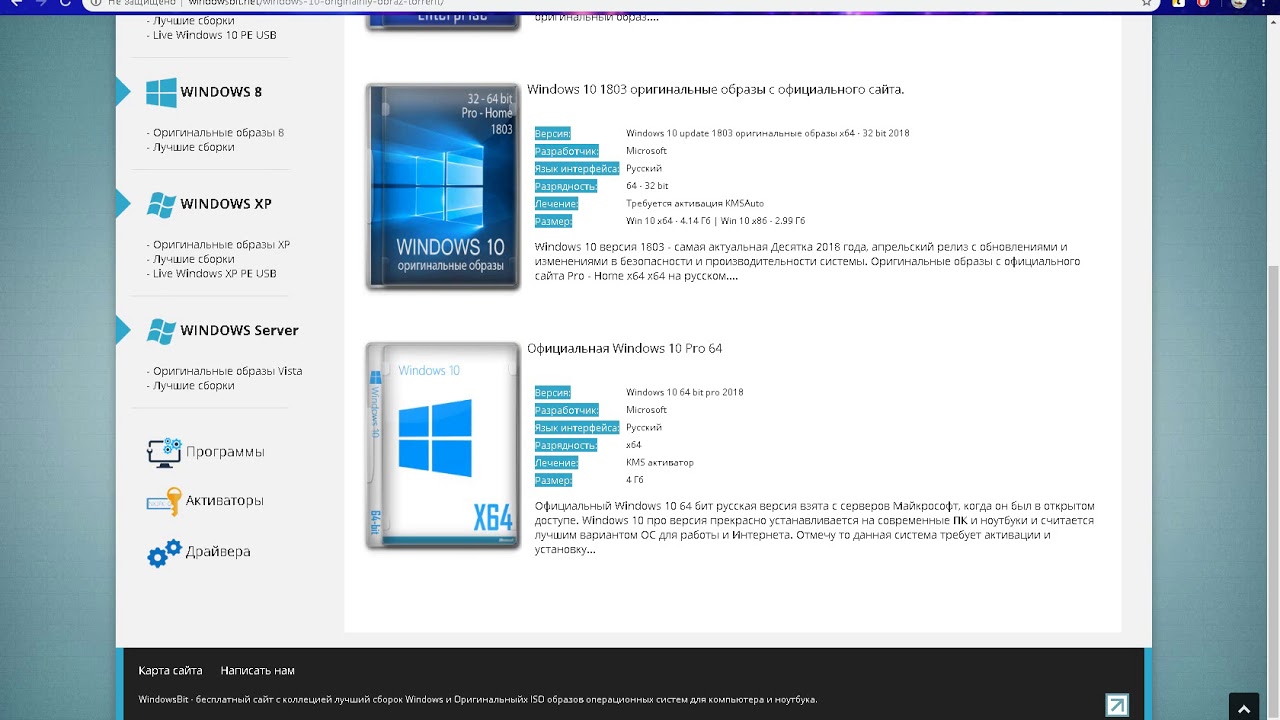Click 'Windows 10 64 bit pro 2018' text

coord(684,393)
